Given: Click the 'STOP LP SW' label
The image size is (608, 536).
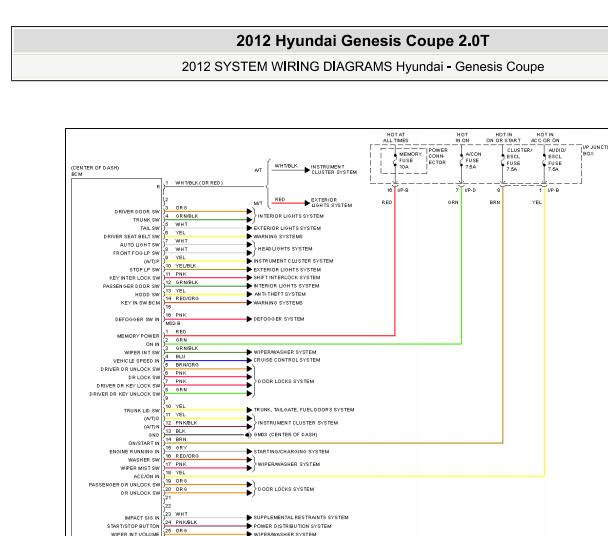Looking at the screenshot, I should click(144, 270).
